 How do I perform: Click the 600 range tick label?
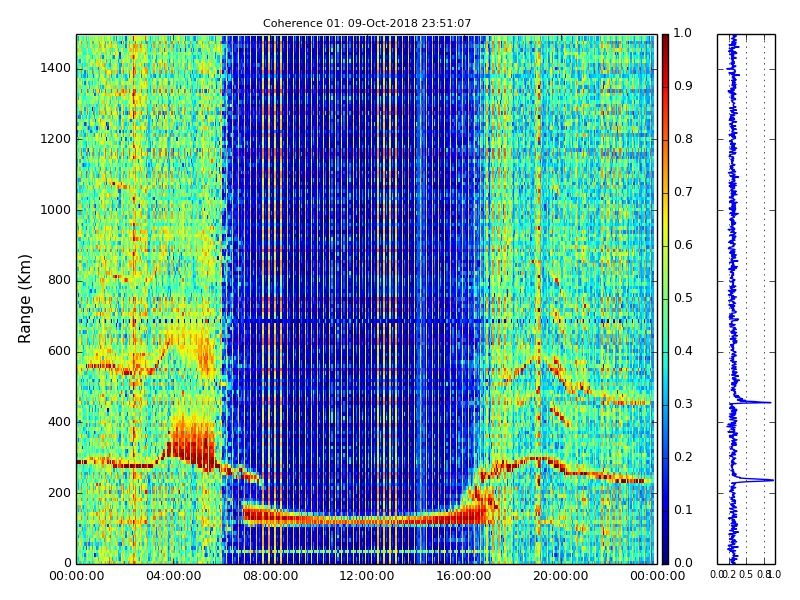point(59,352)
